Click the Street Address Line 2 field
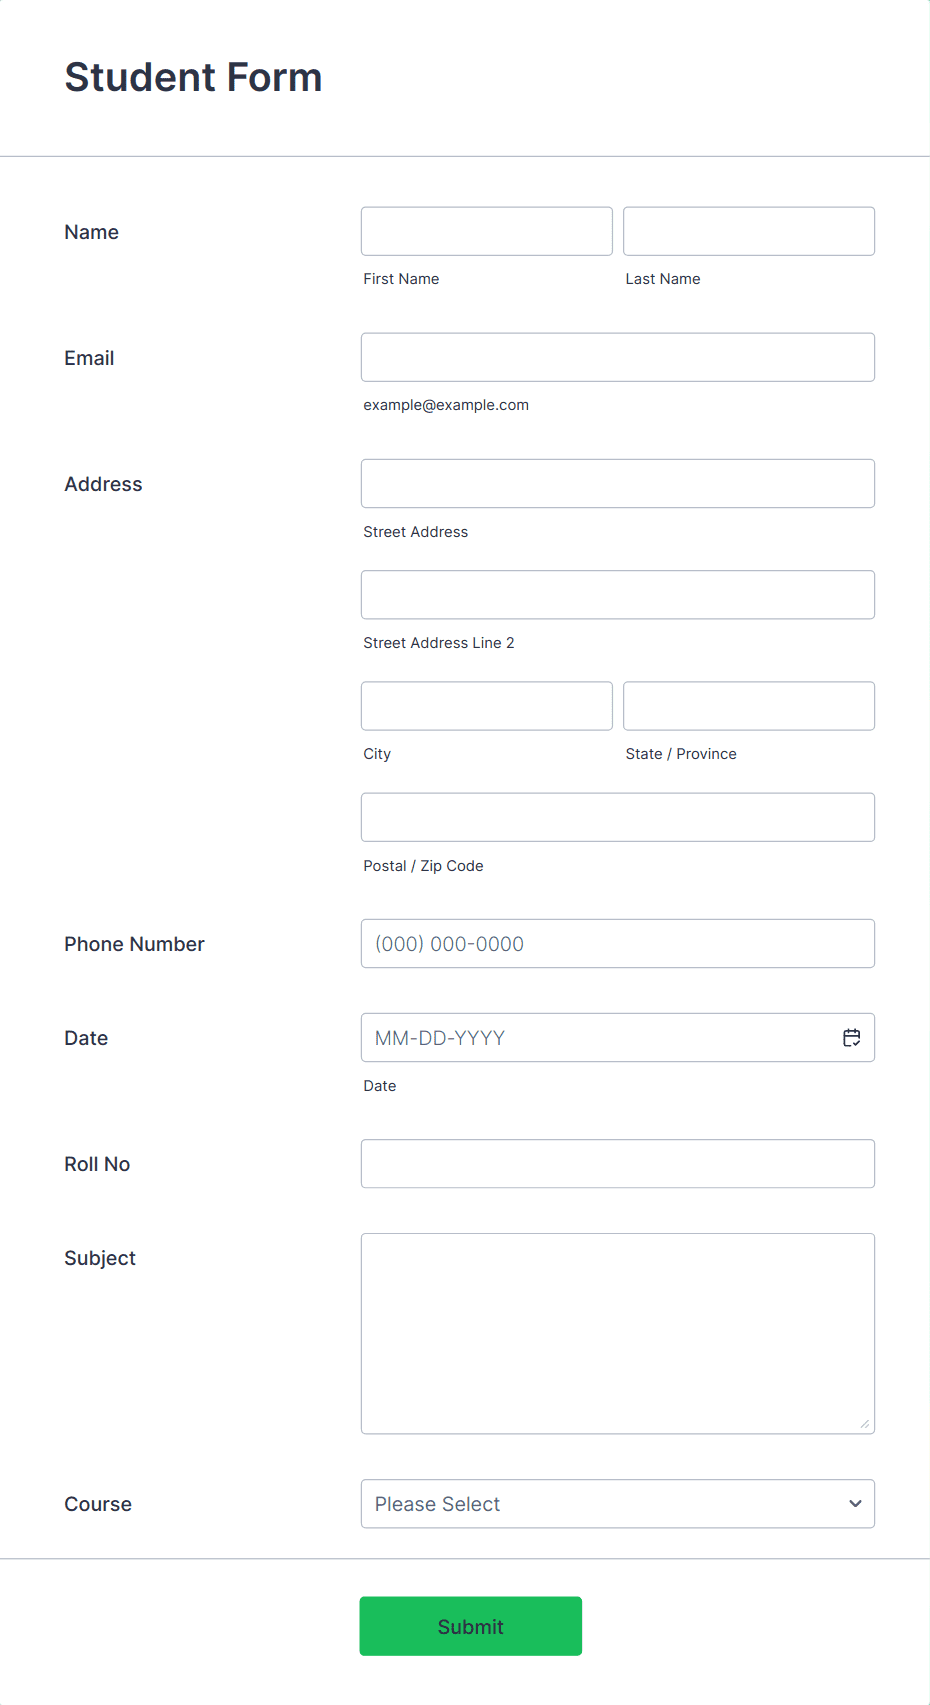Viewport: 930px width, 1705px height. click(617, 594)
